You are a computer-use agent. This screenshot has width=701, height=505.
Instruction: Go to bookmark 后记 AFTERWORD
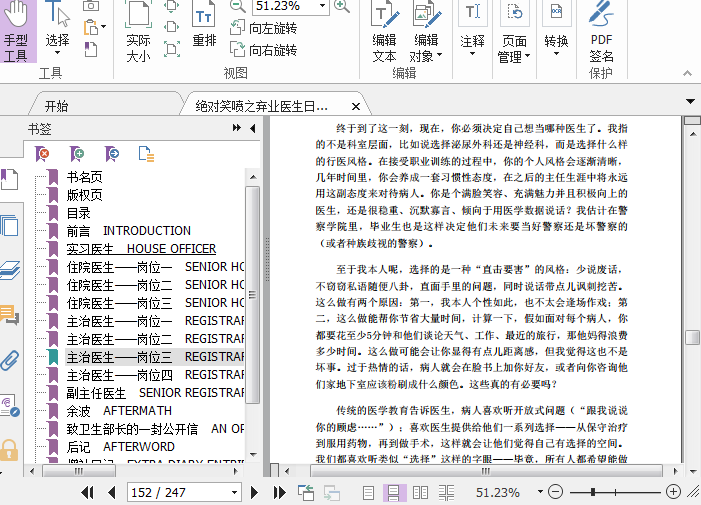pyautogui.click(x=121, y=446)
